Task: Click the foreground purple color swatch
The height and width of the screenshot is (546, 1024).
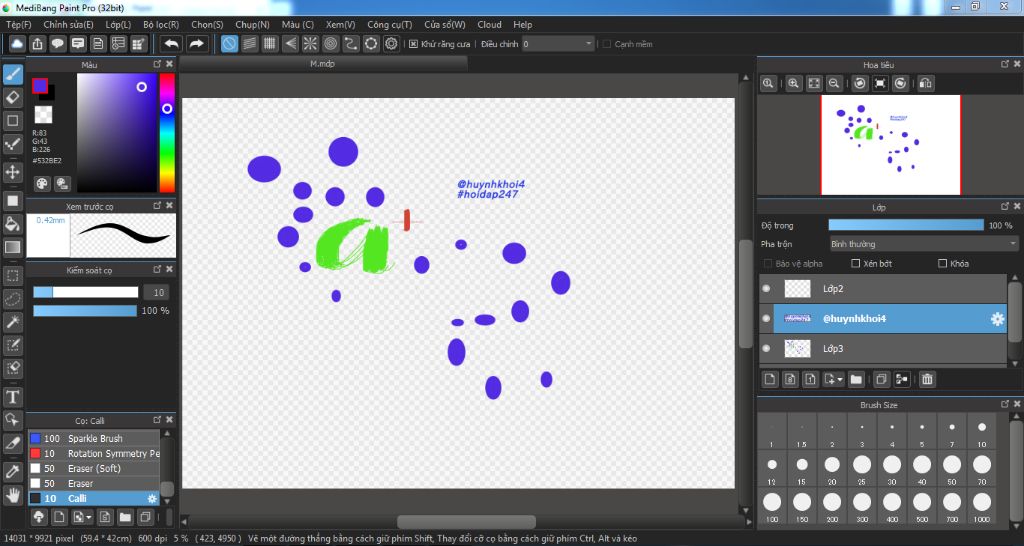Action: [x=40, y=86]
